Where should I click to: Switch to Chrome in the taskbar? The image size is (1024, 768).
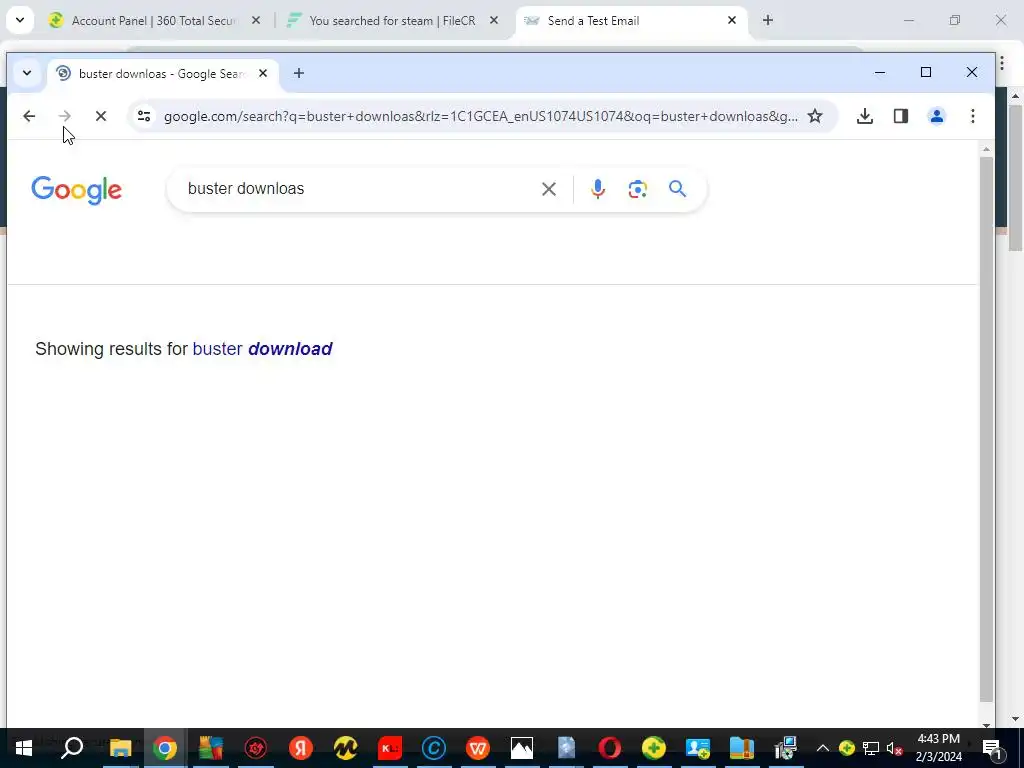tap(165, 748)
